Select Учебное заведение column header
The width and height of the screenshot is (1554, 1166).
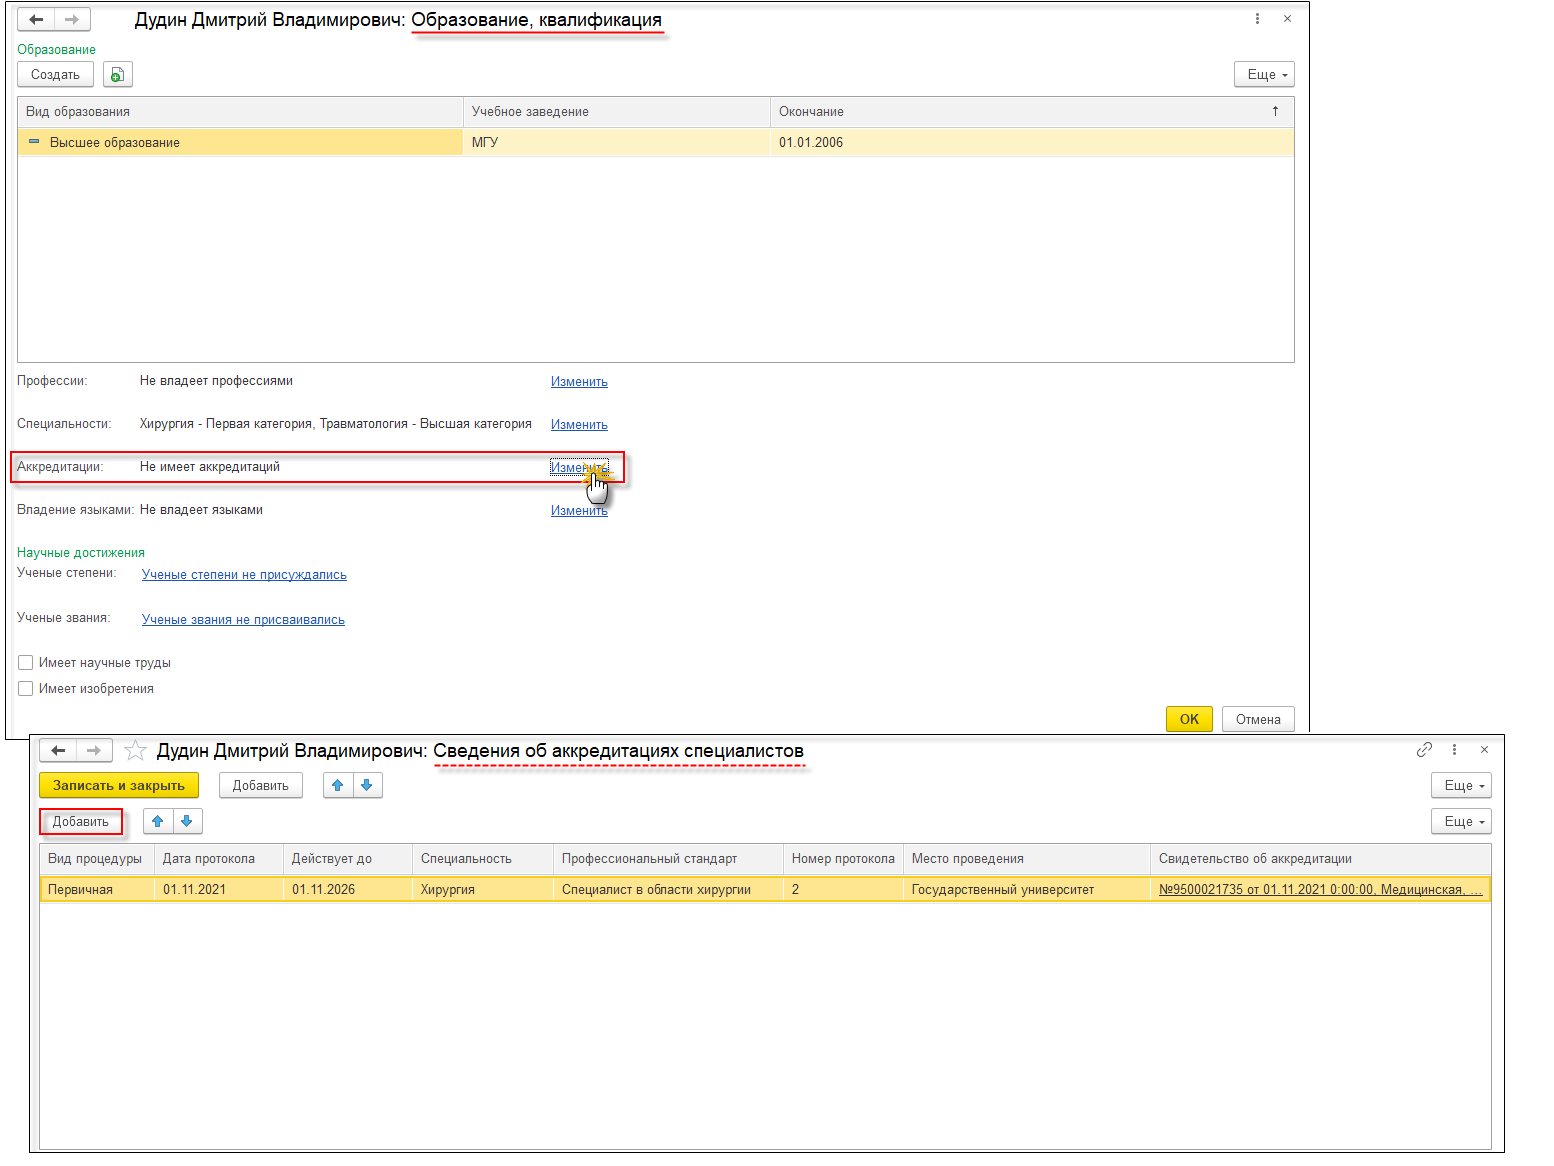tap(617, 111)
